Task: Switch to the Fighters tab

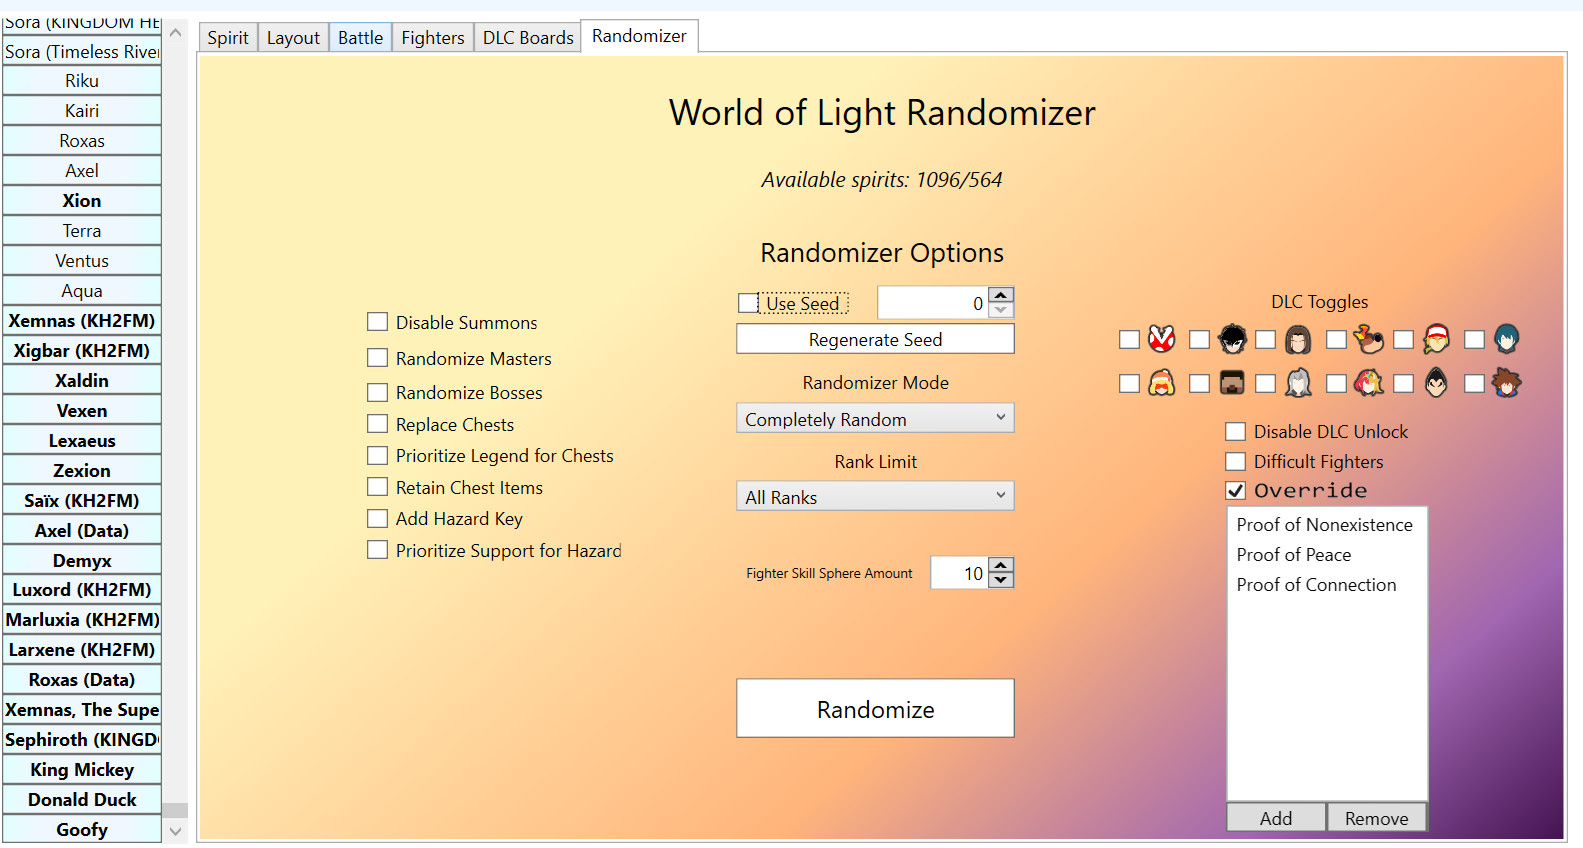Action: click(x=432, y=38)
